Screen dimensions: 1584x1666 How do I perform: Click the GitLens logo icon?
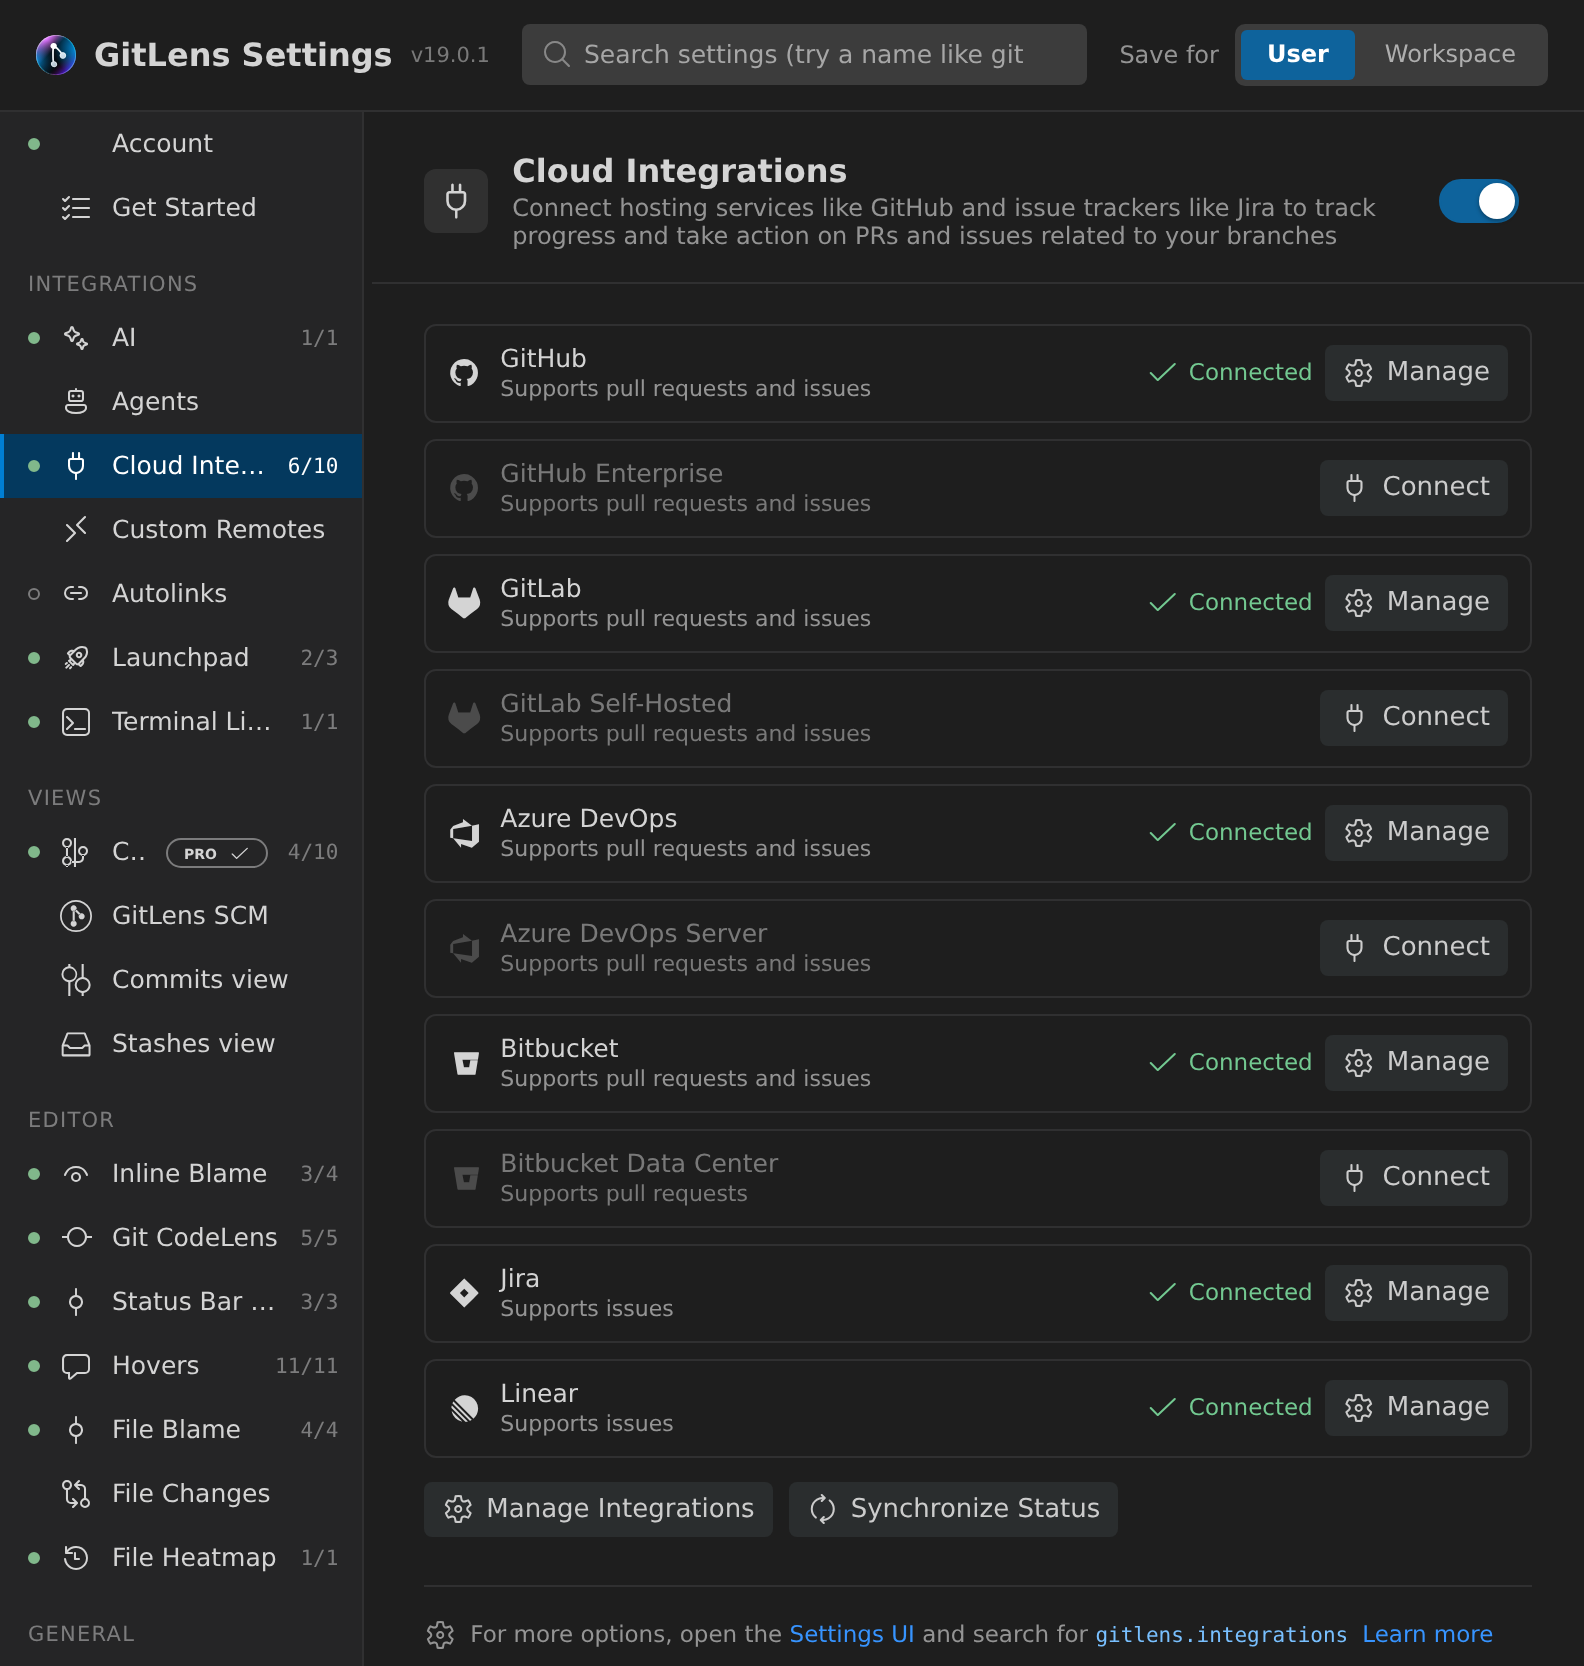click(x=56, y=54)
